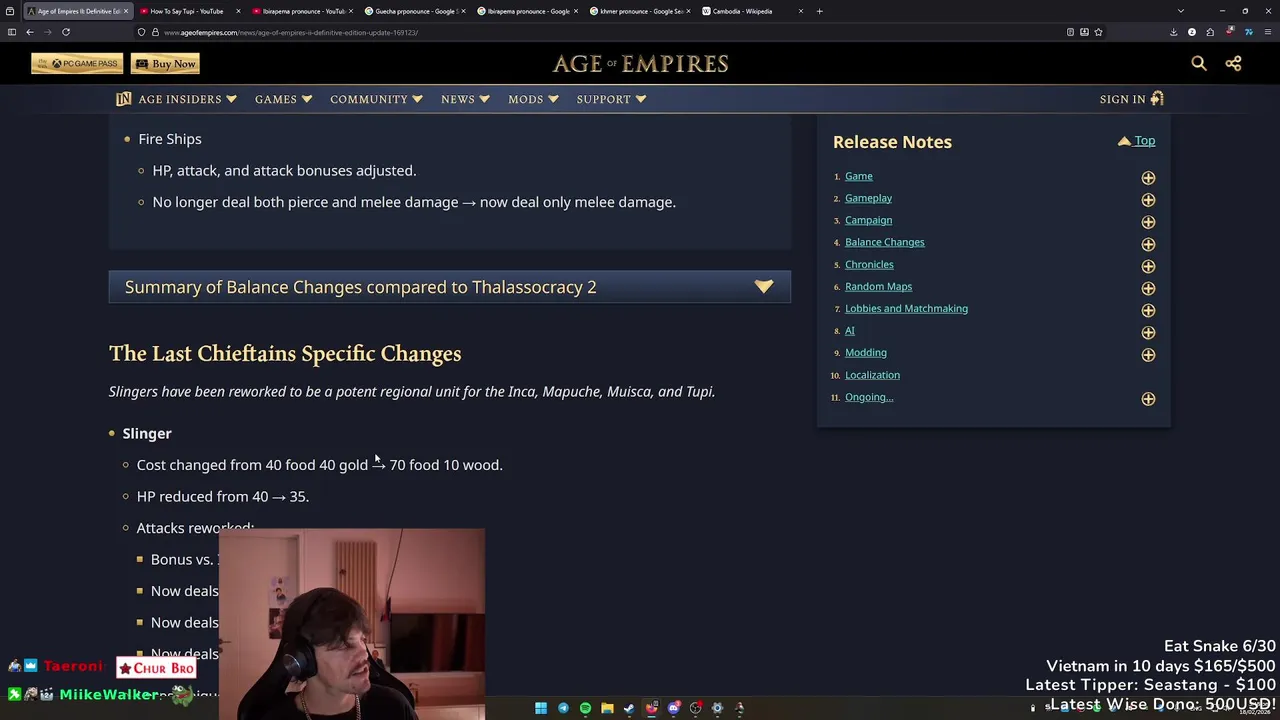This screenshot has height=720, width=1280.
Task: Open the Modding link
Action: [865, 352]
